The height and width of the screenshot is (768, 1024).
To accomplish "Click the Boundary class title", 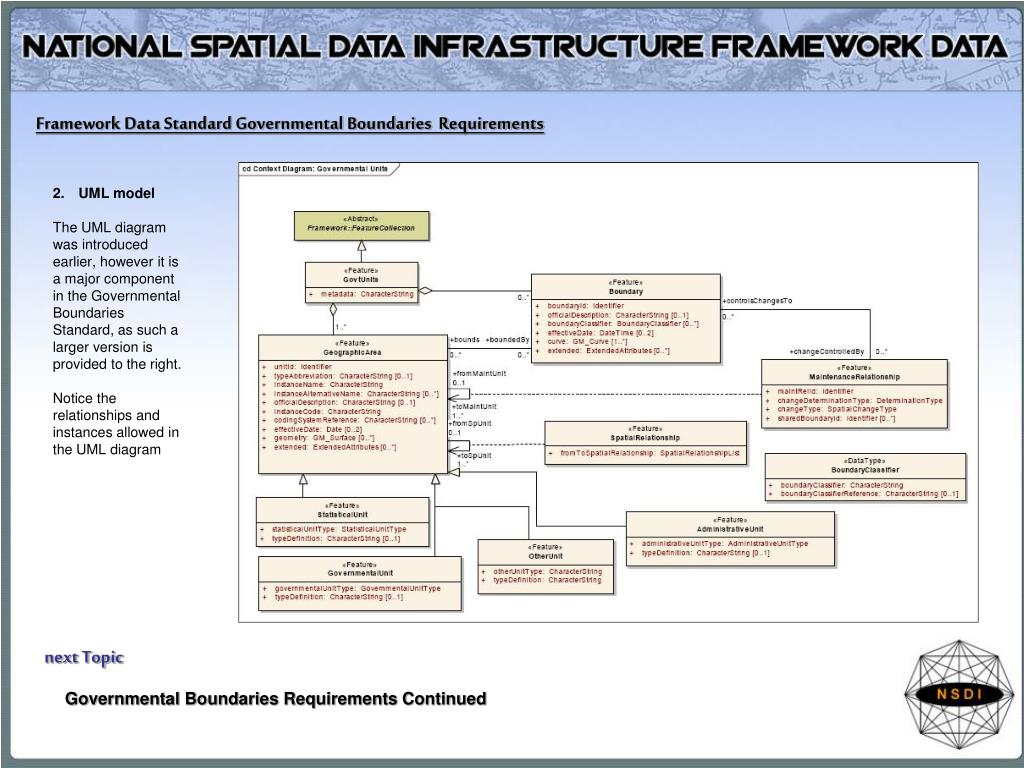I will pos(626,292).
